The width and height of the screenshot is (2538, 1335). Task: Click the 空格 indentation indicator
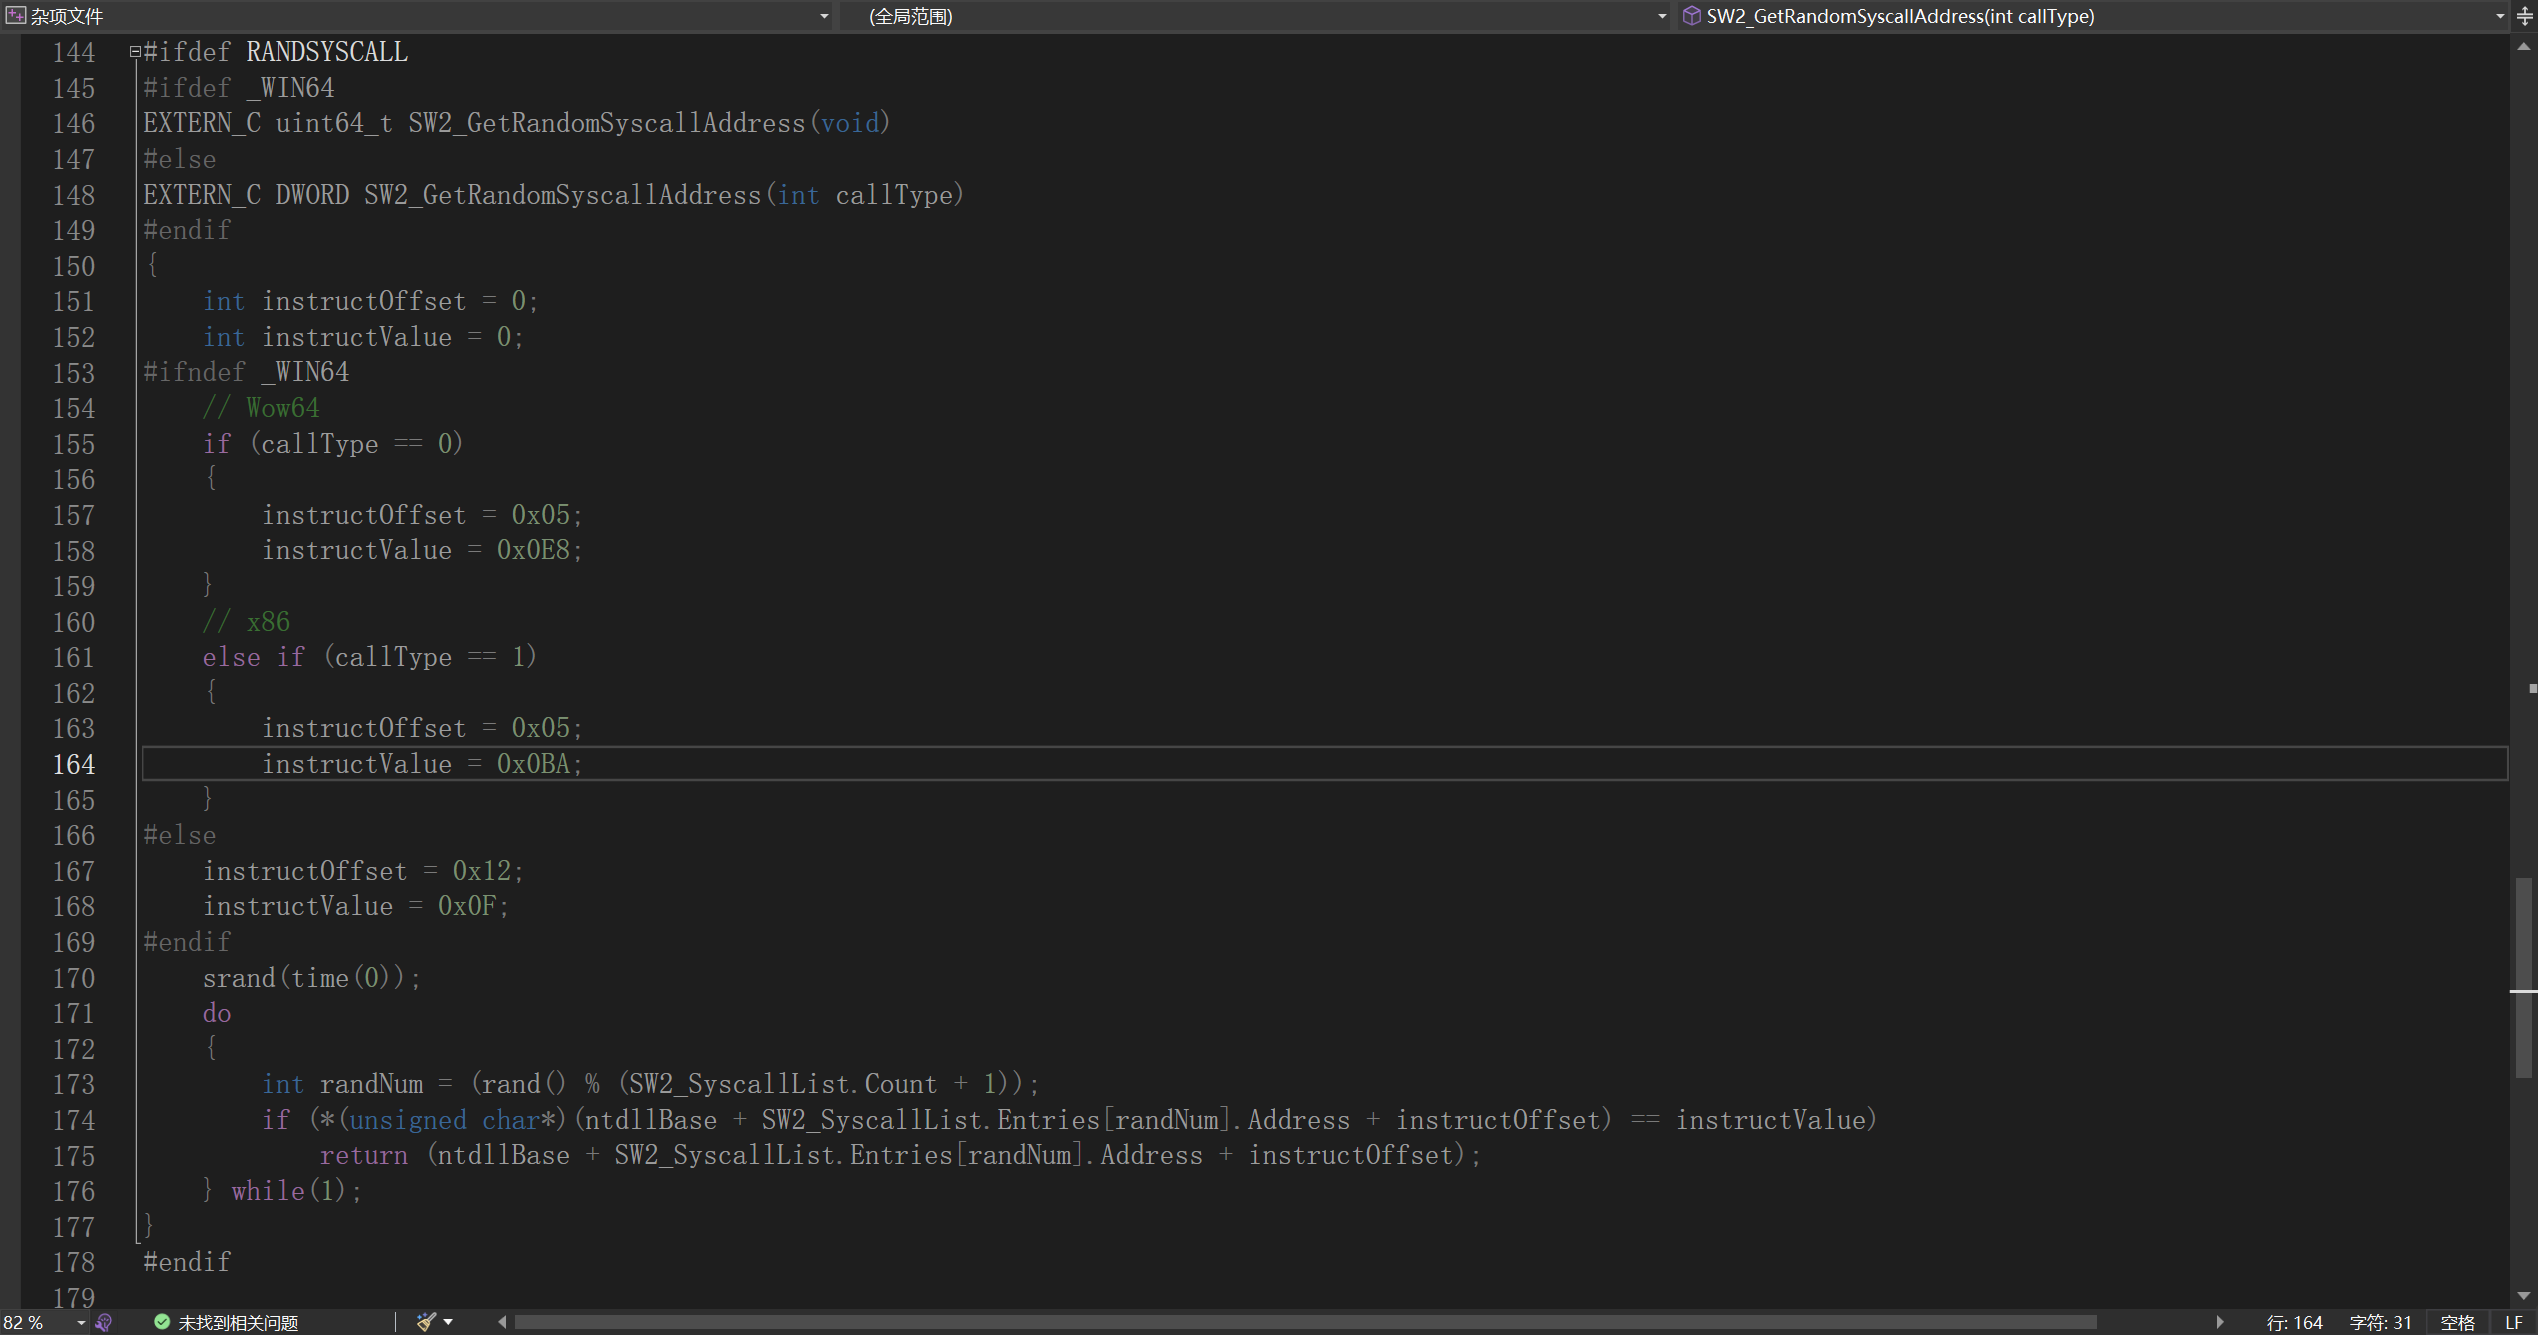pos(2457,1322)
